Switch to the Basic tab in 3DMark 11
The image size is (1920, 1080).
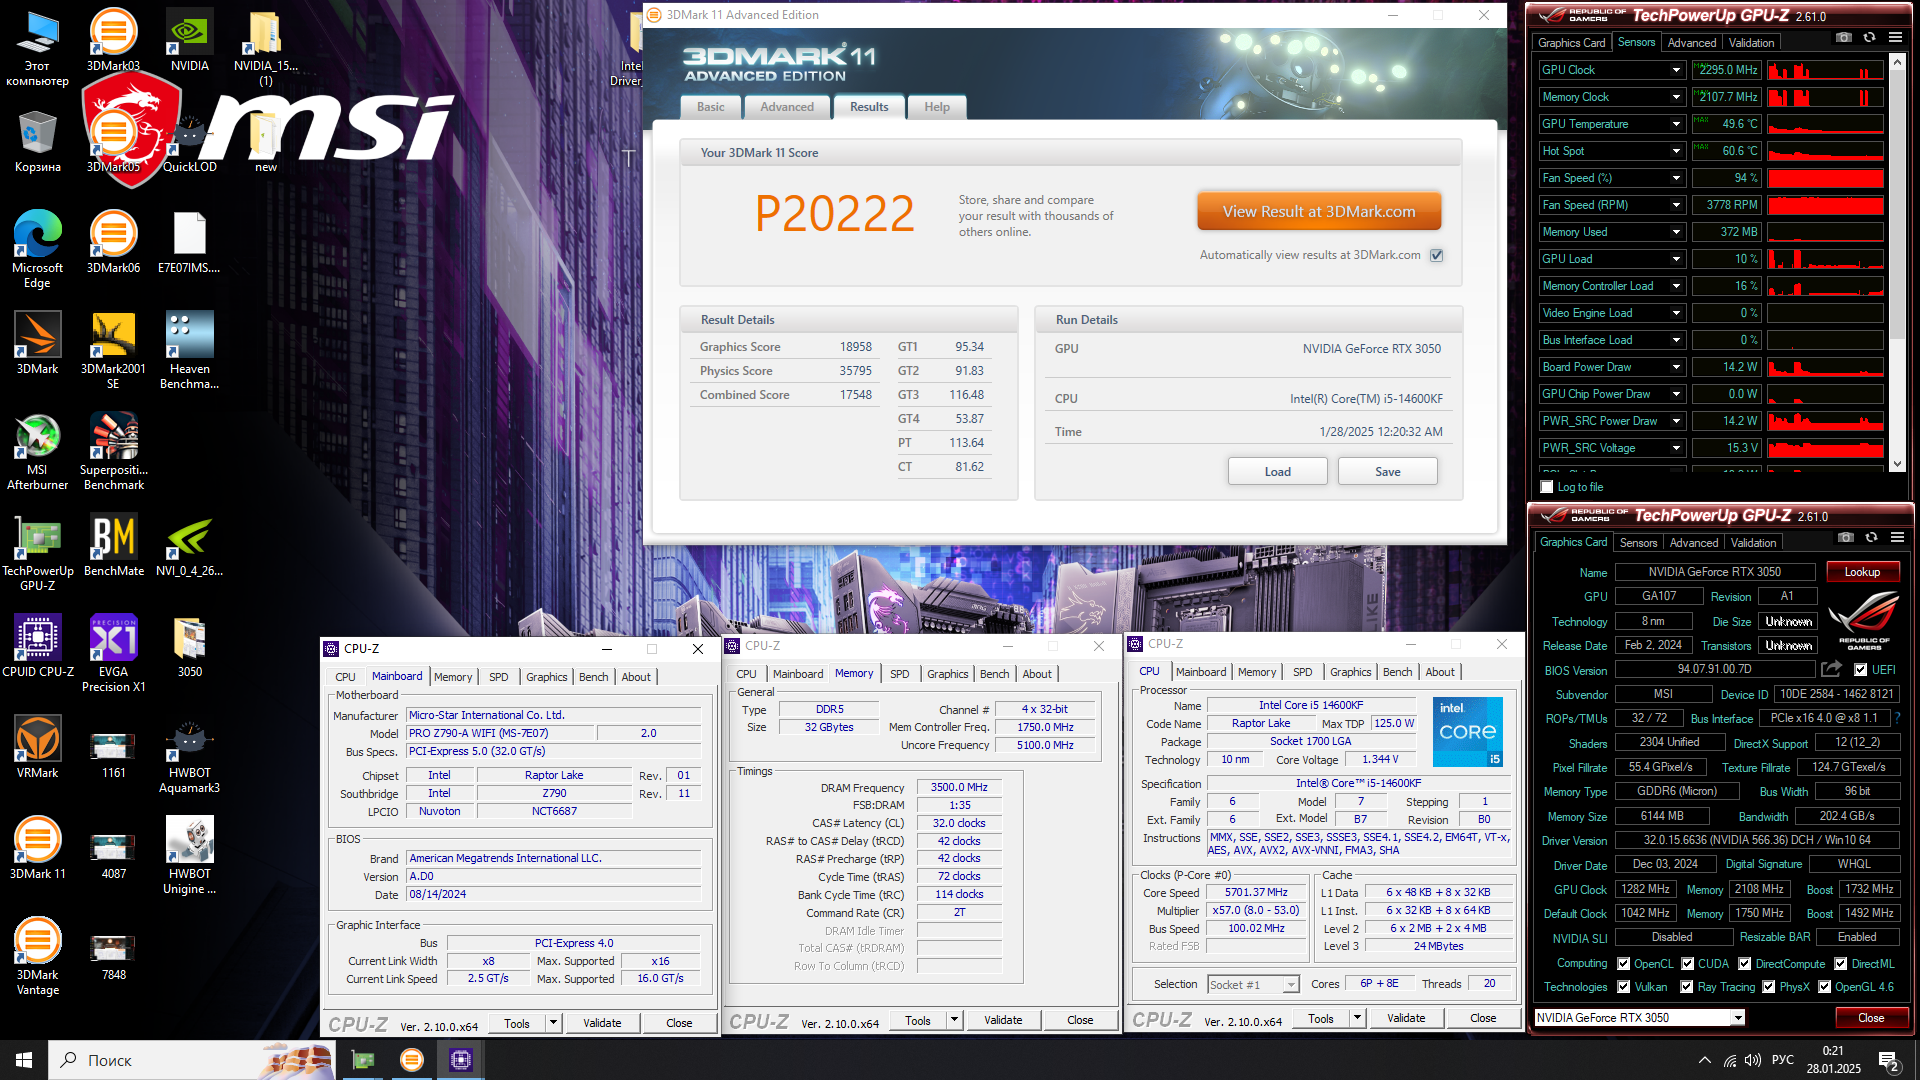(x=711, y=107)
